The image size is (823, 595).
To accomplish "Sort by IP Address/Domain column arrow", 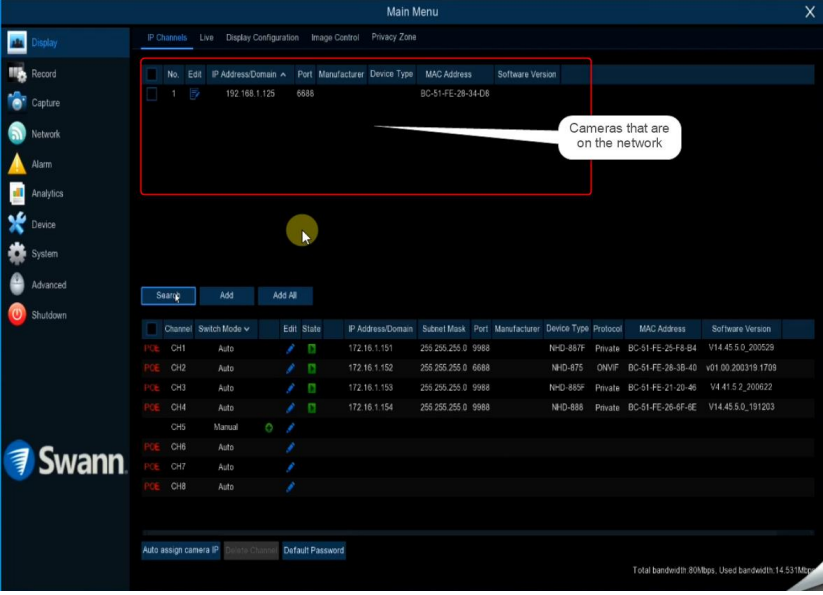I will (283, 75).
